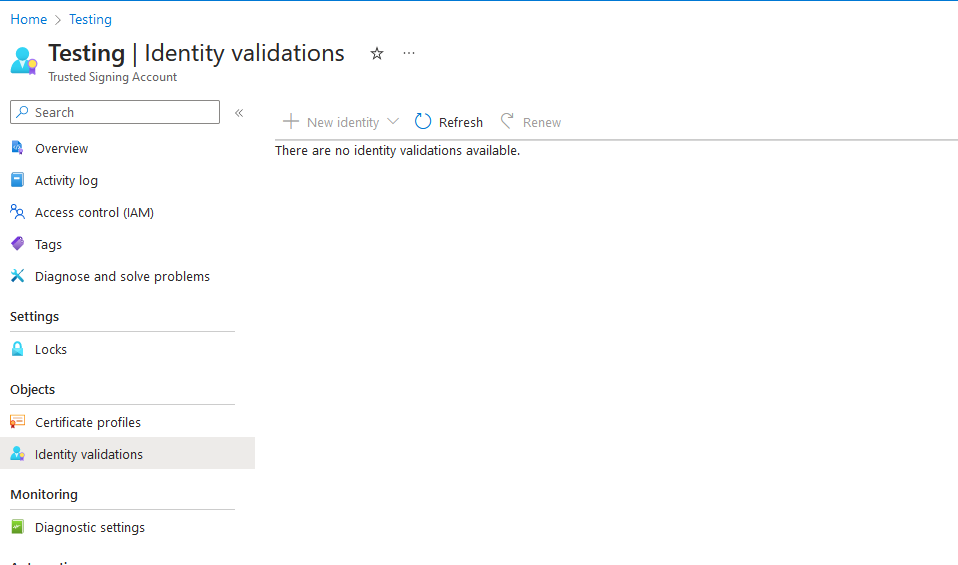Open the Overview menu item
The width and height of the screenshot is (958, 565).
click(x=61, y=148)
